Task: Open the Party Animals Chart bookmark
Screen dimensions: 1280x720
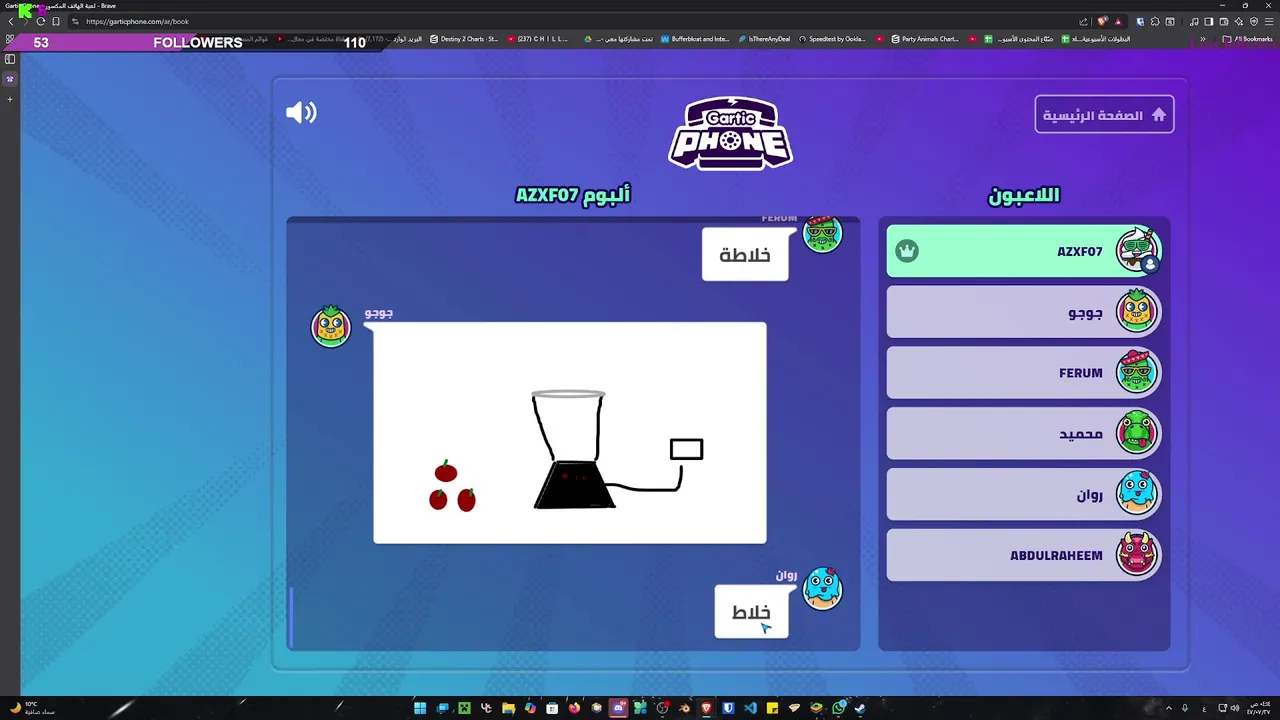Action: (926, 39)
